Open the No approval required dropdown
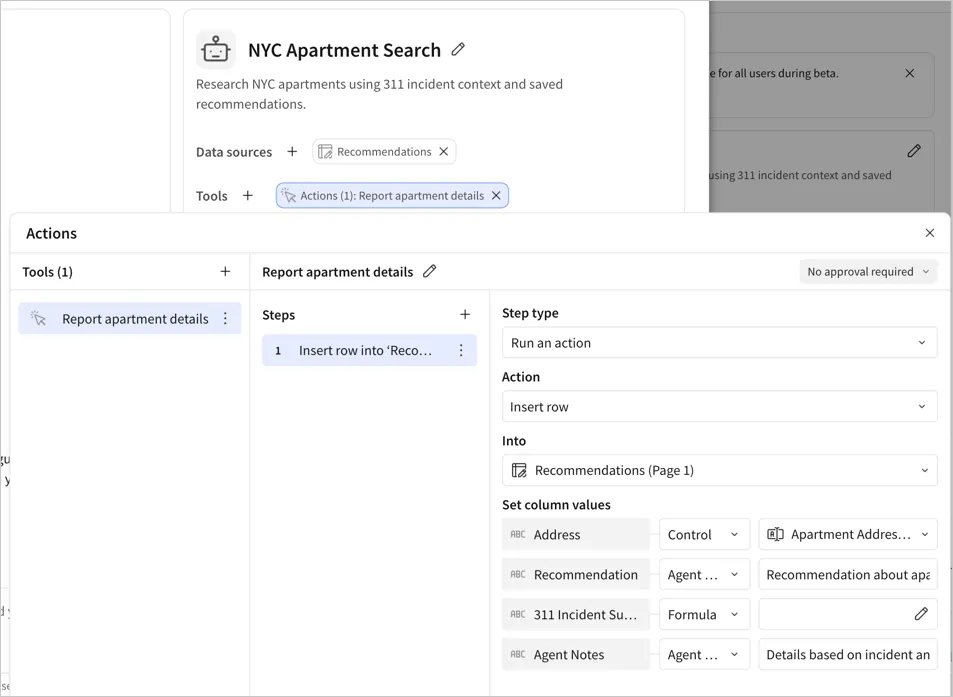 click(x=868, y=272)
